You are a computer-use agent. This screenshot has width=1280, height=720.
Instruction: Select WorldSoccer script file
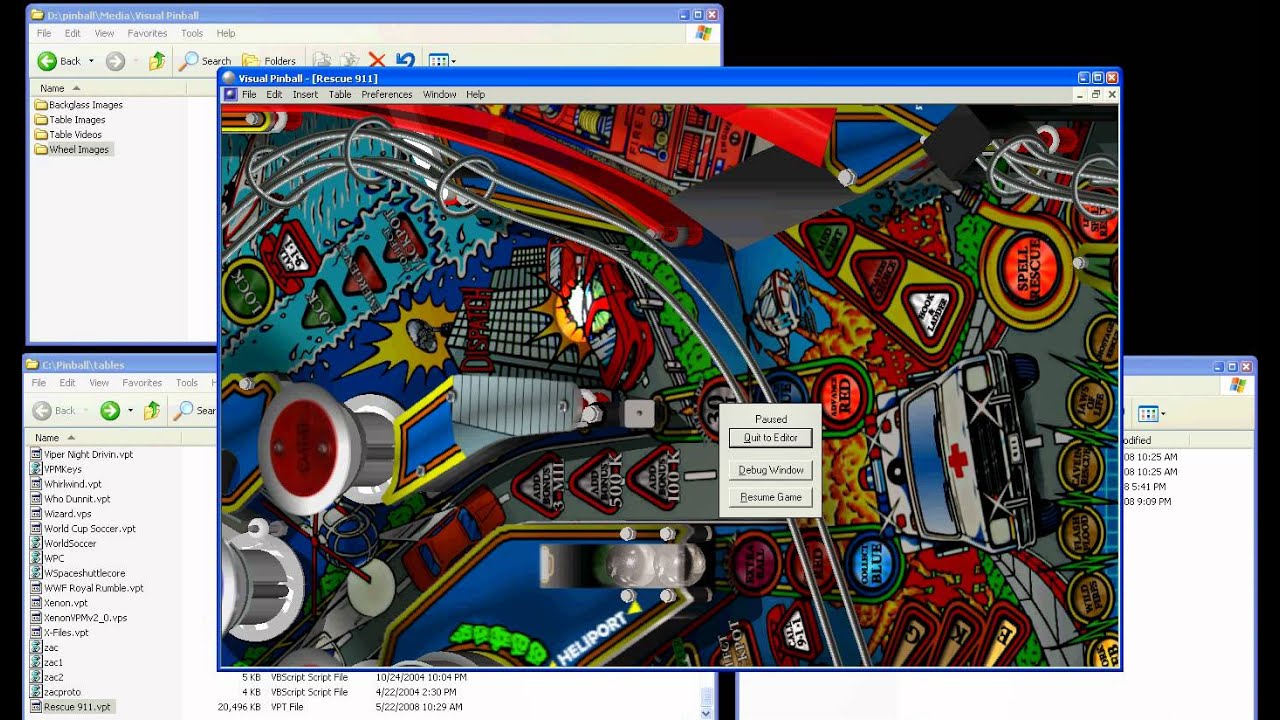(64, 544)
